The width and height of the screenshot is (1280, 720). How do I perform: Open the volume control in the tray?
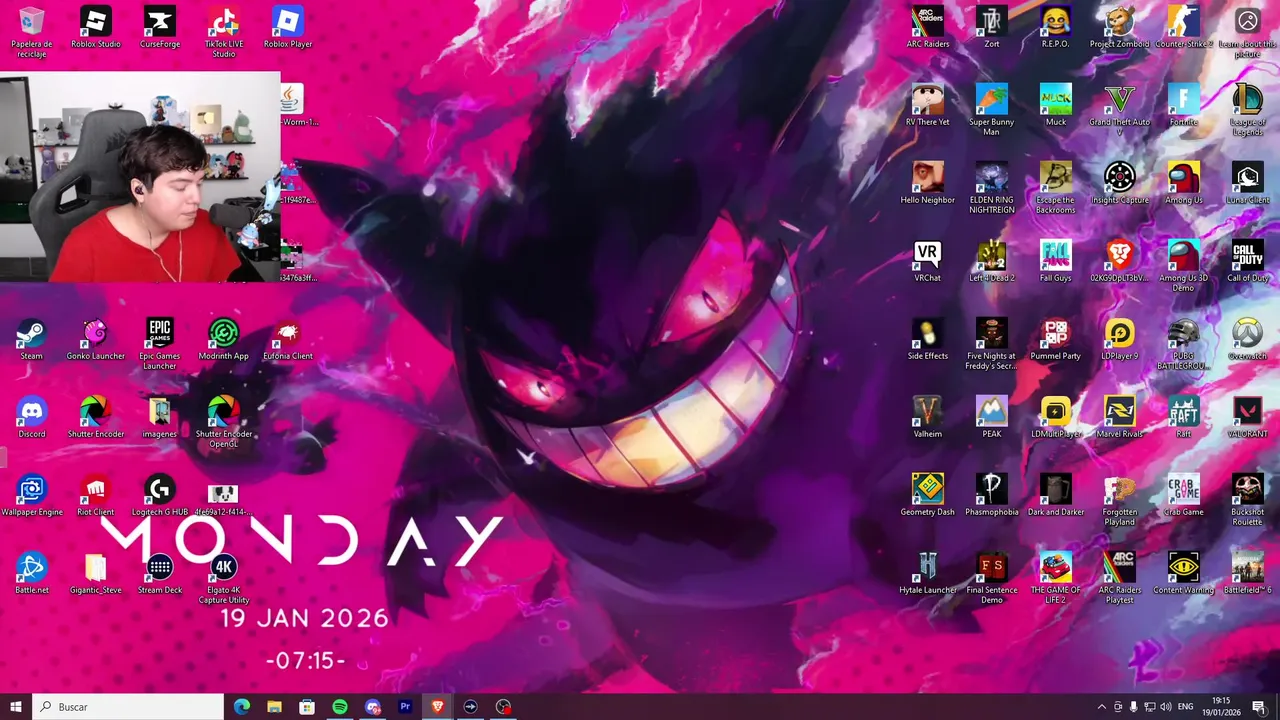[1166, 707]
